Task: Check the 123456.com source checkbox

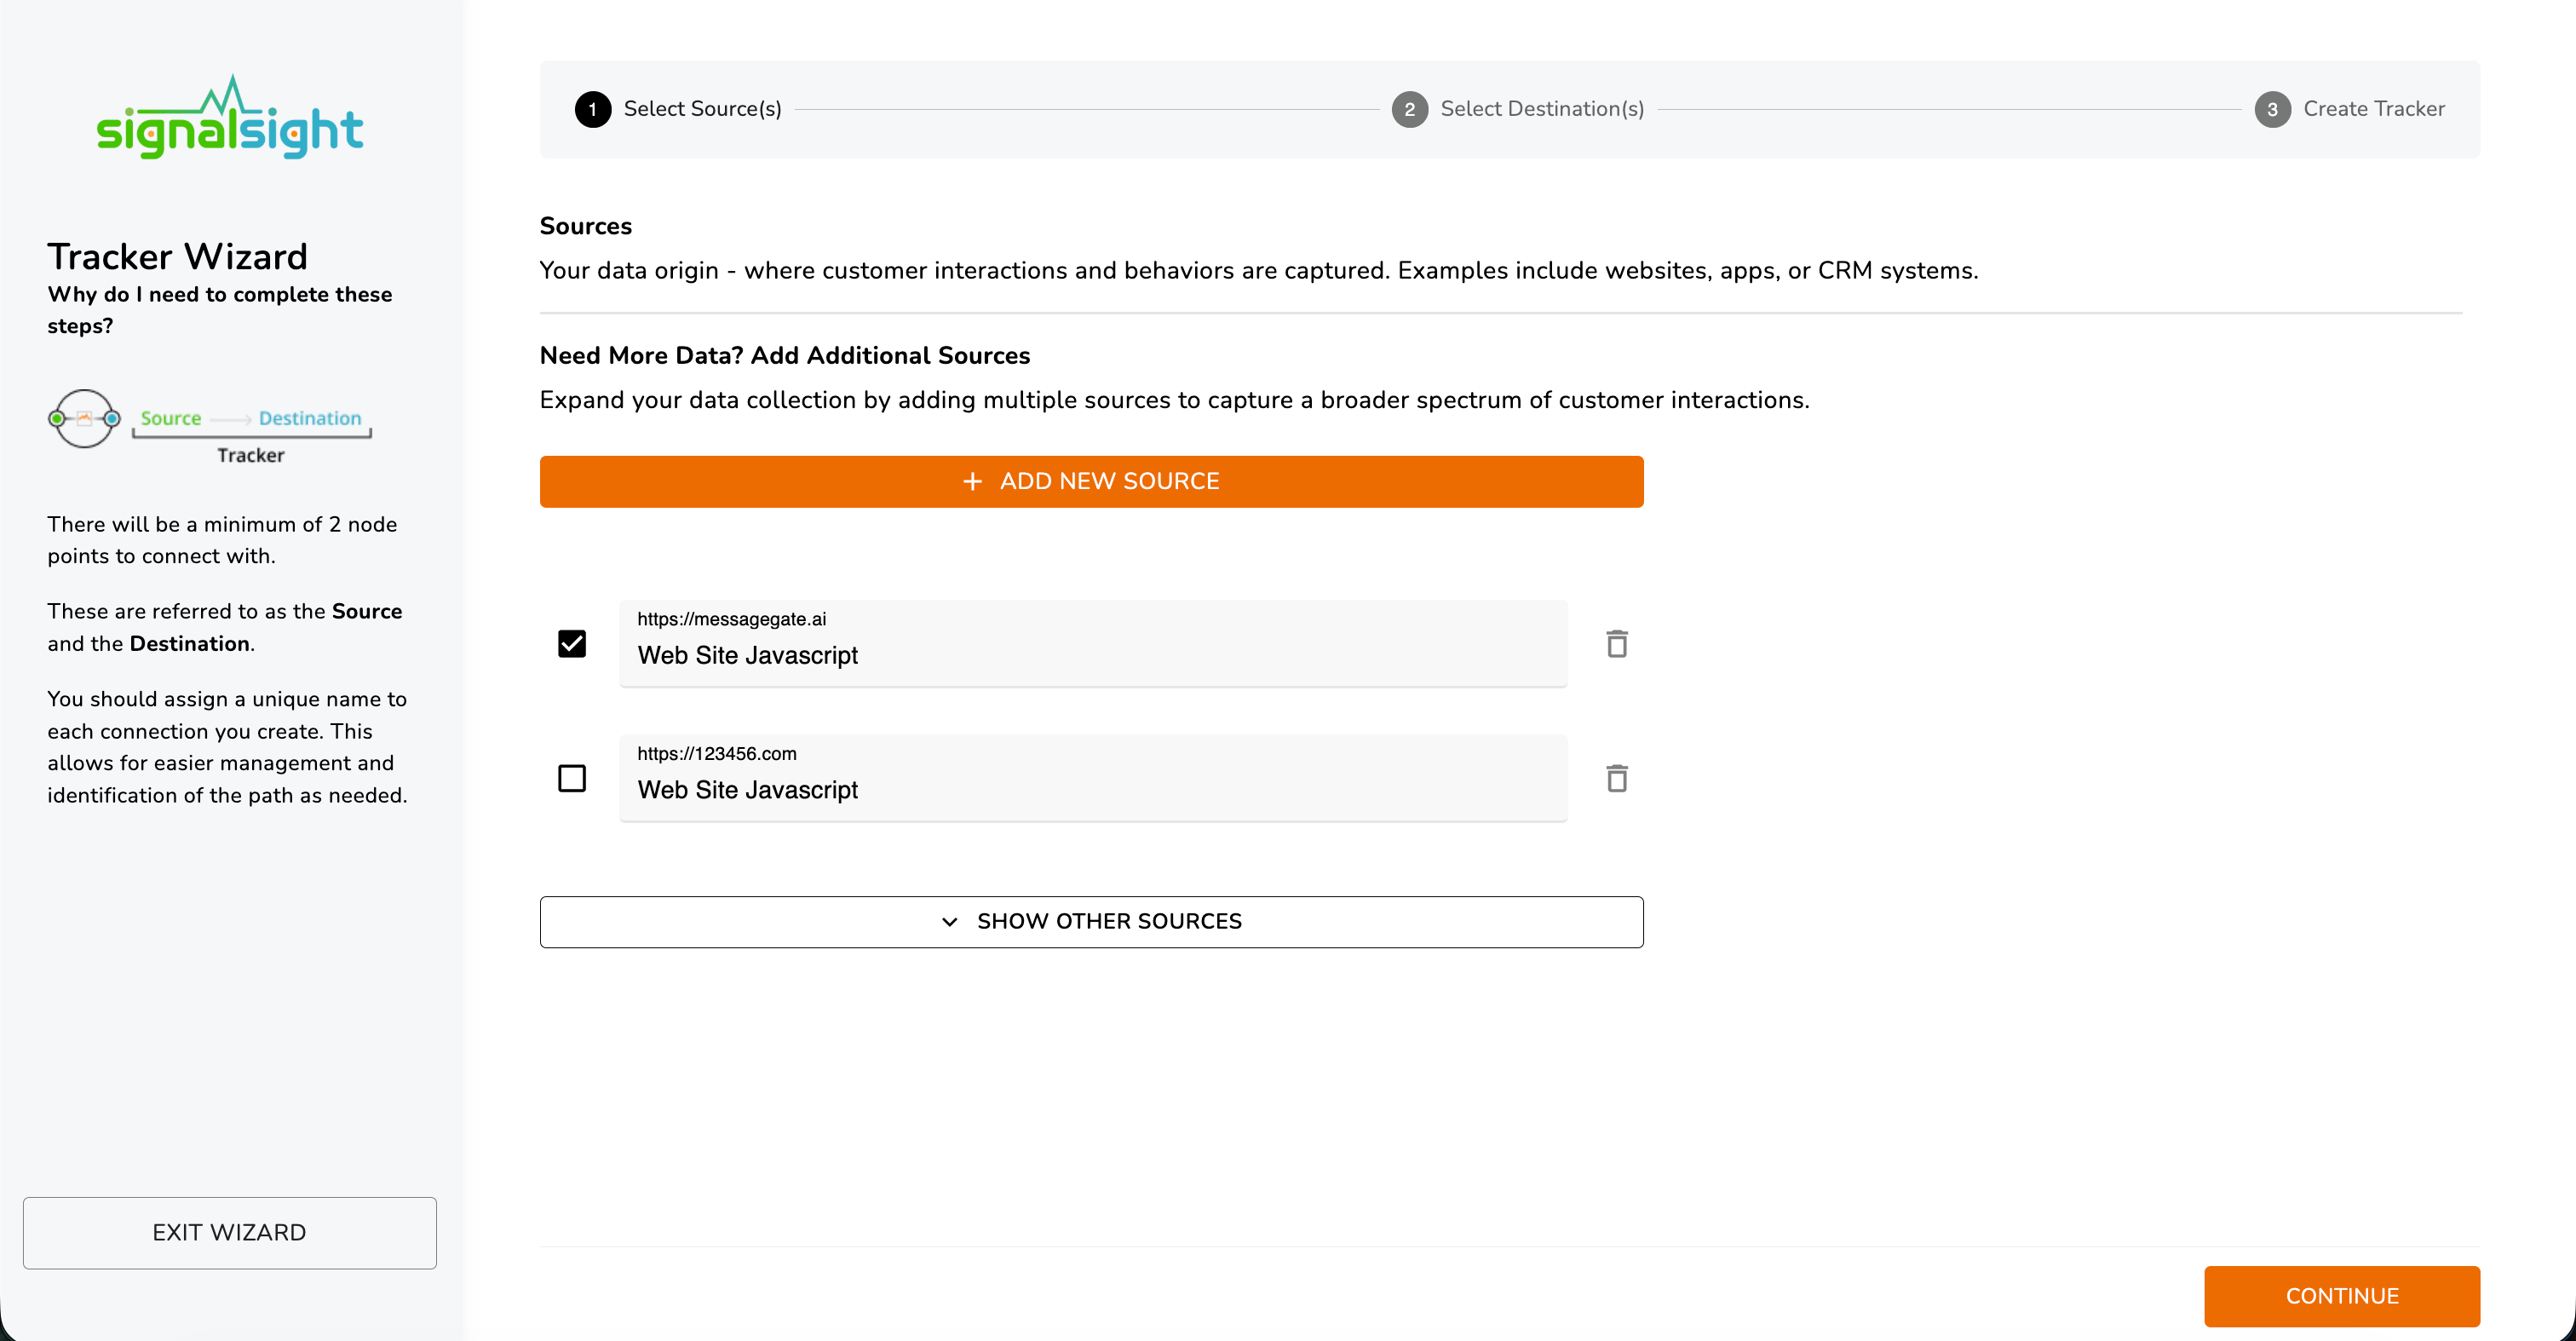Action: point(572,778)
